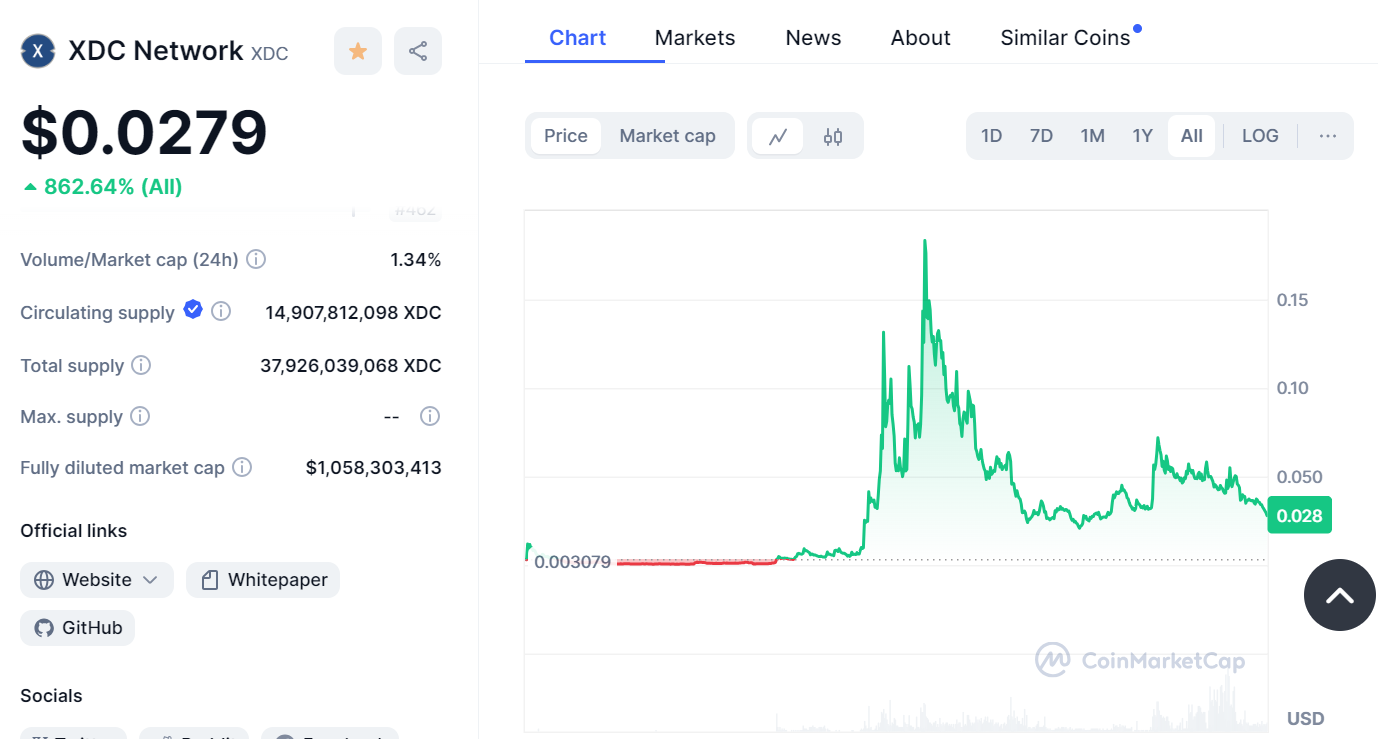
Task: Click the 0.15 axis label
Action: click(x=1292, y=300)
